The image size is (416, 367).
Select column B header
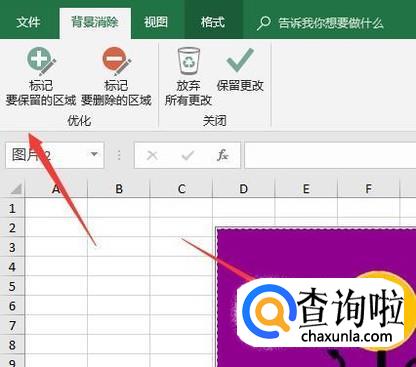[x=119, y=189]
